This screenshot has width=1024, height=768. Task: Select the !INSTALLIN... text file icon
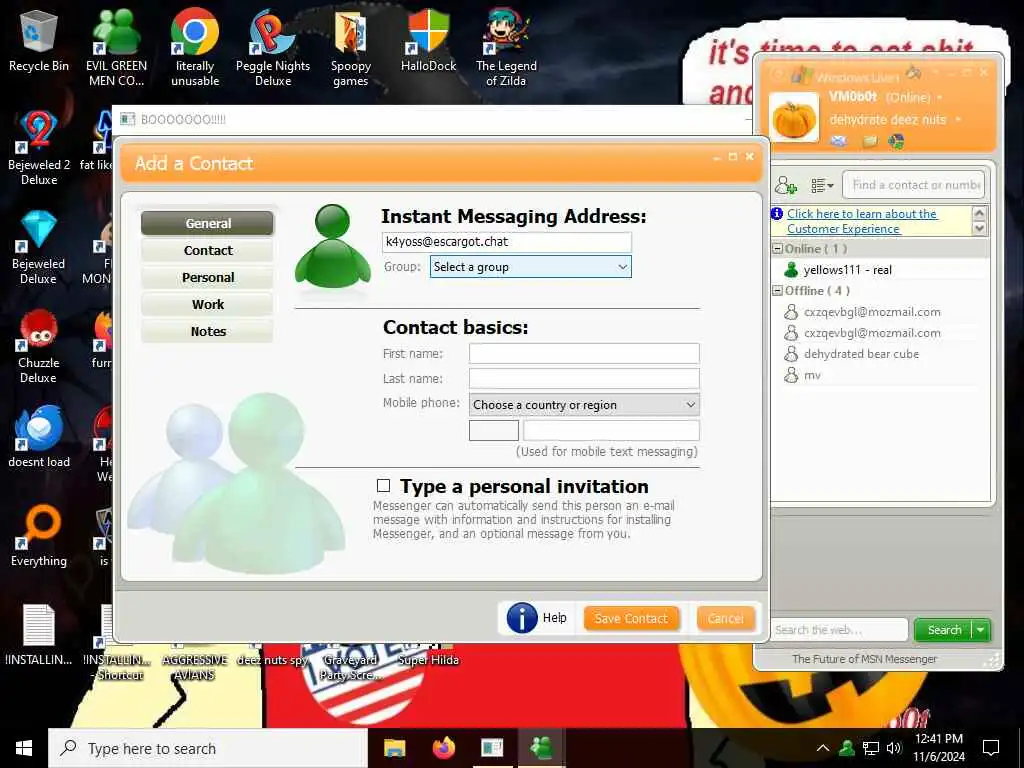pos(39,635)
